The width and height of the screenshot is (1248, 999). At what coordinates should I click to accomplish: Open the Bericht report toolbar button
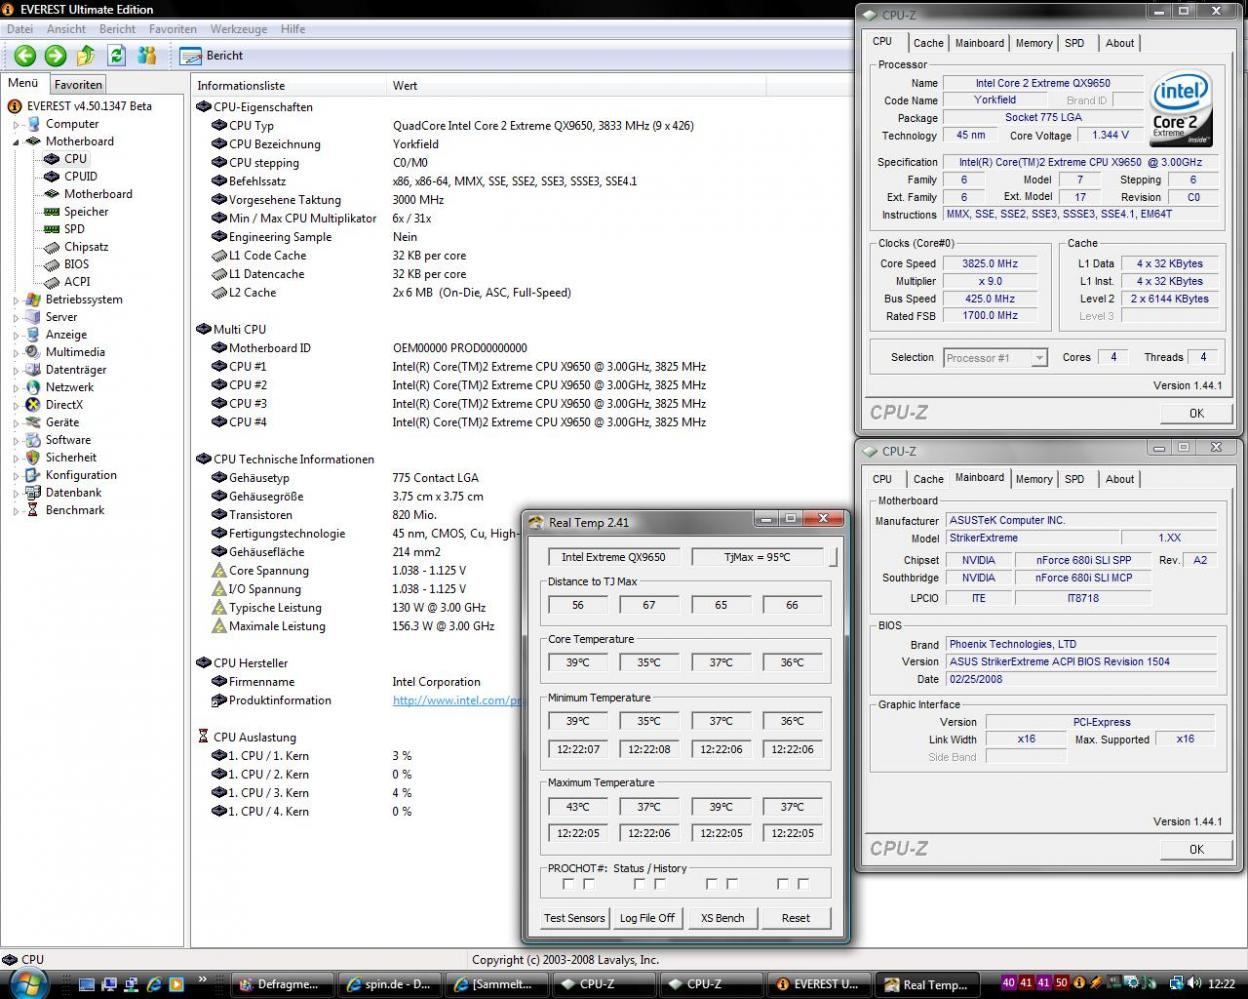click(x=212, y=56)
